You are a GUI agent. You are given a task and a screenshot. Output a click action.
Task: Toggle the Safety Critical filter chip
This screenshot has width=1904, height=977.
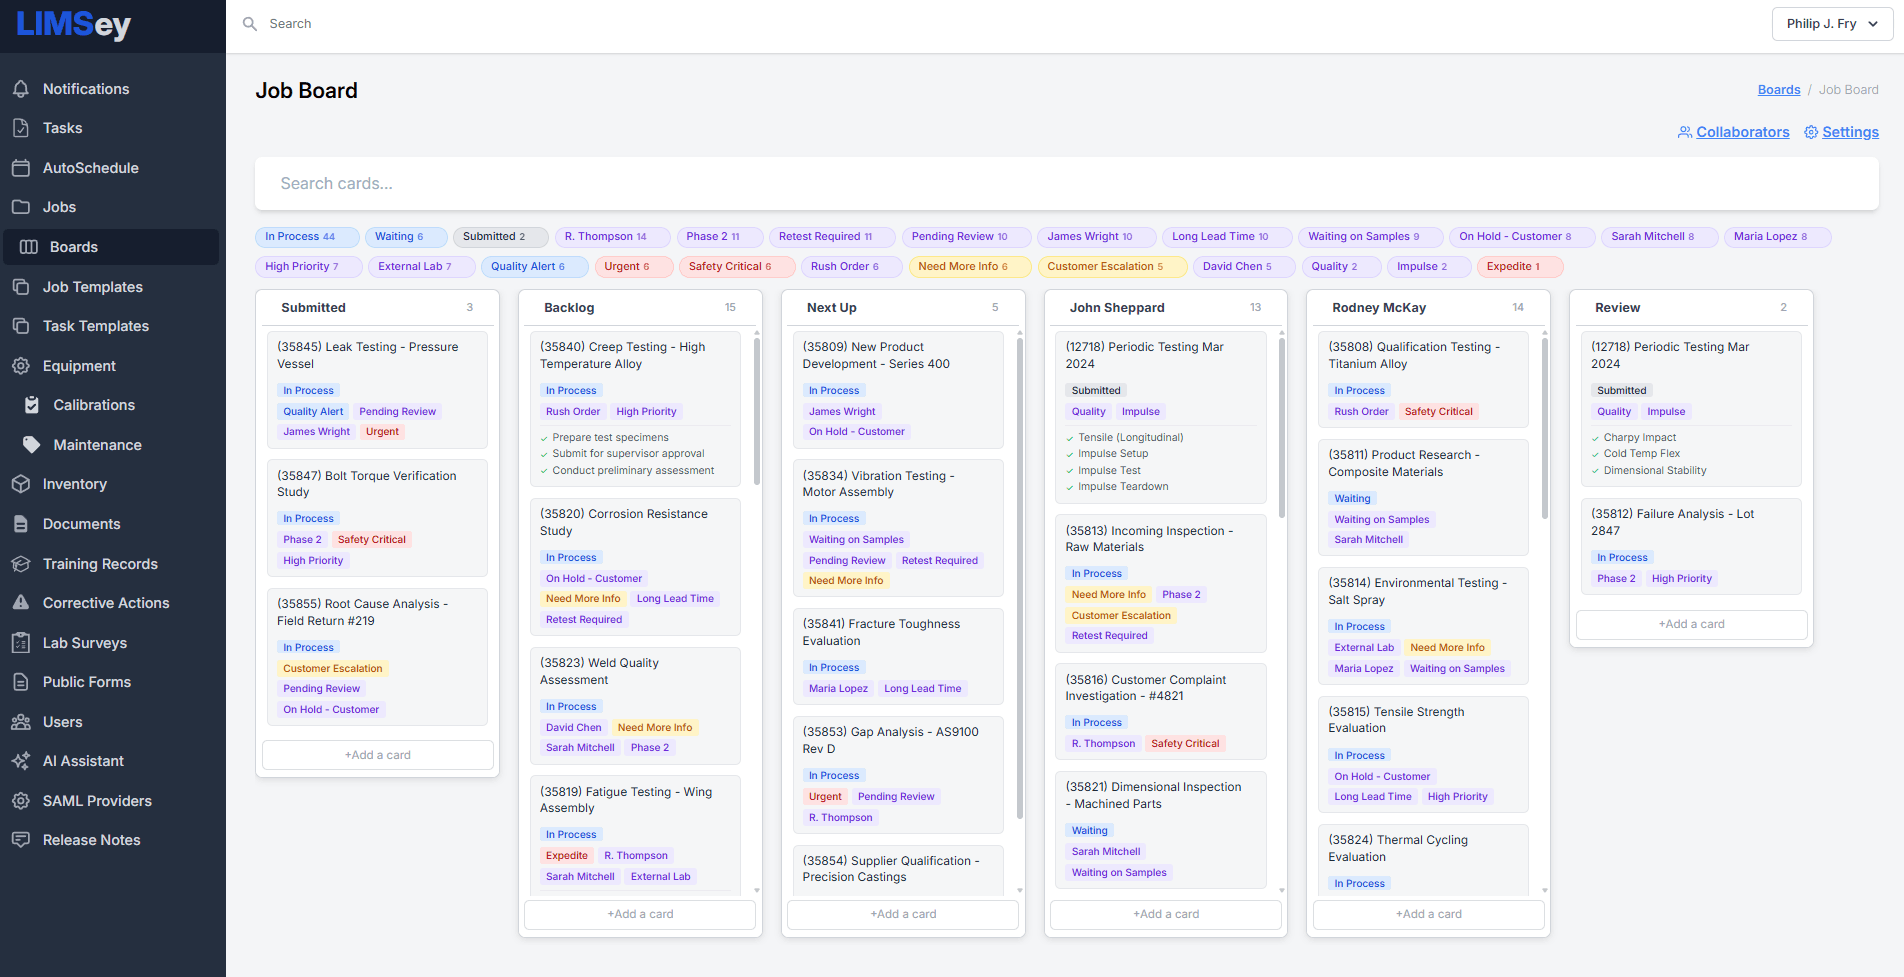click(736, 267)
